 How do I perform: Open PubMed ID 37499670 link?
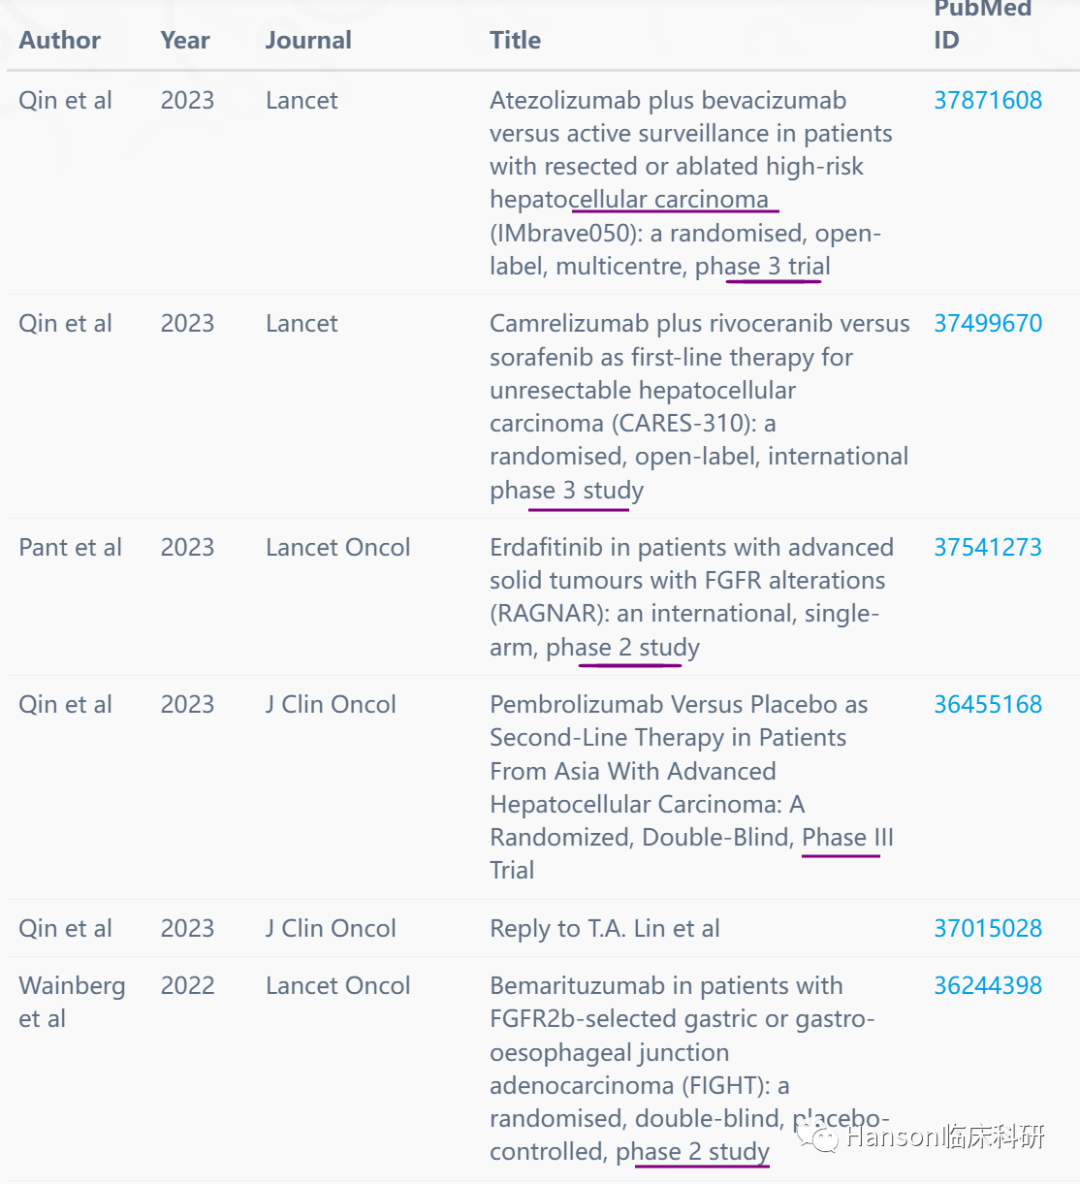coord(987,323)
